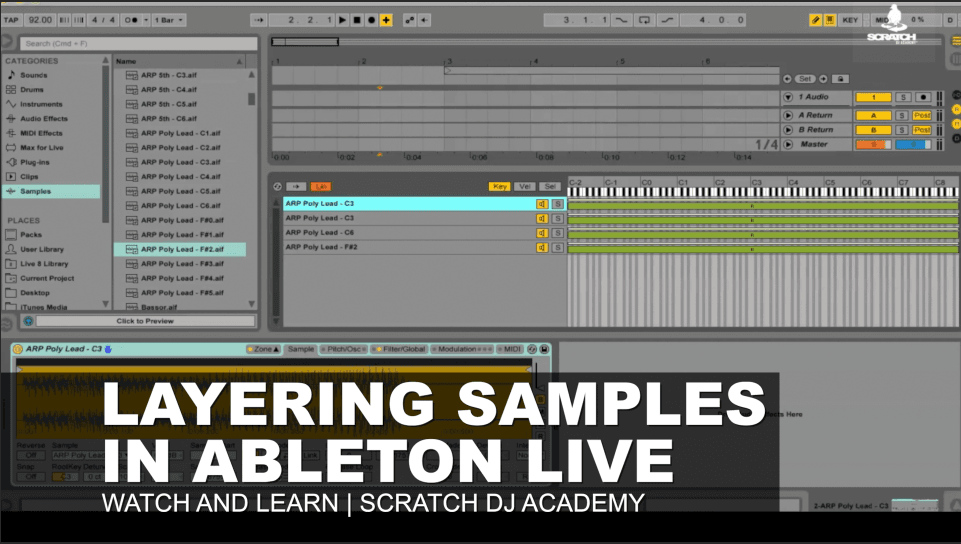Sort browser list by Name column header
Image resolution: width=961 pixels, height=544 pixels.
[180, 61]
